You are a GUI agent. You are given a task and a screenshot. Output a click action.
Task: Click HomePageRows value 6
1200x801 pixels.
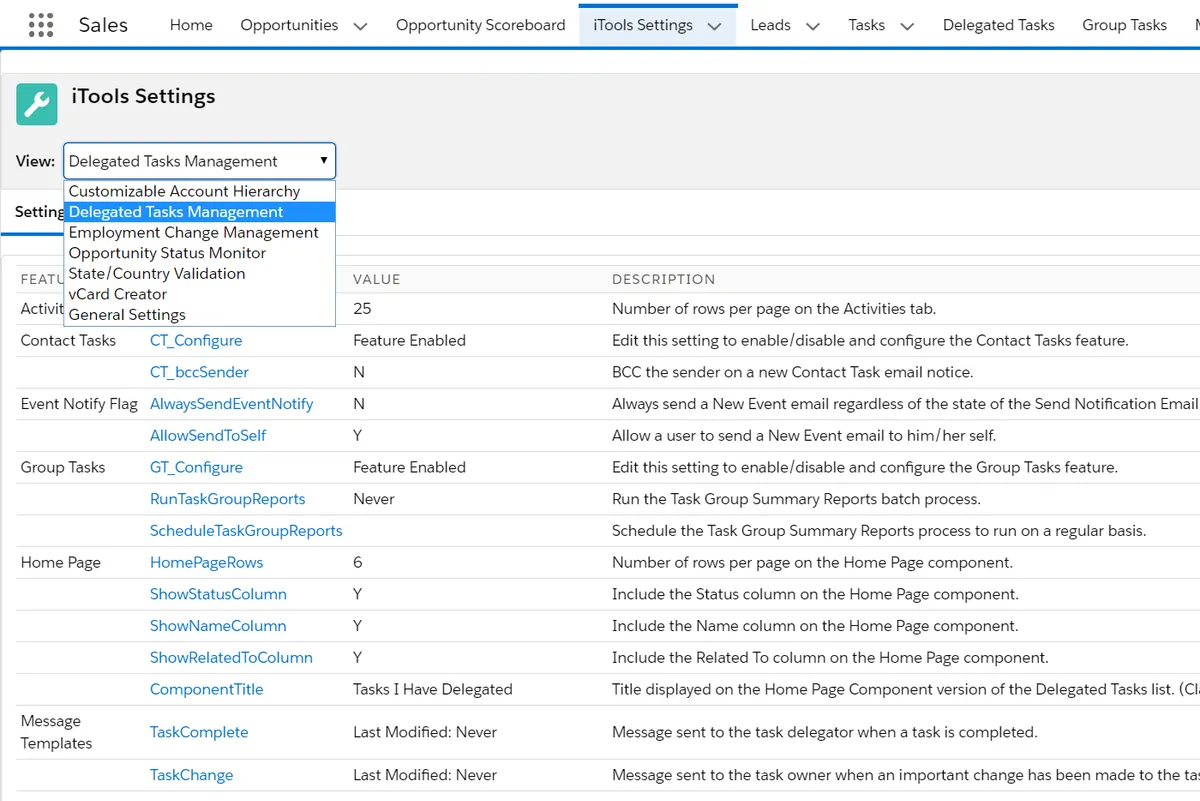point(358,562)
